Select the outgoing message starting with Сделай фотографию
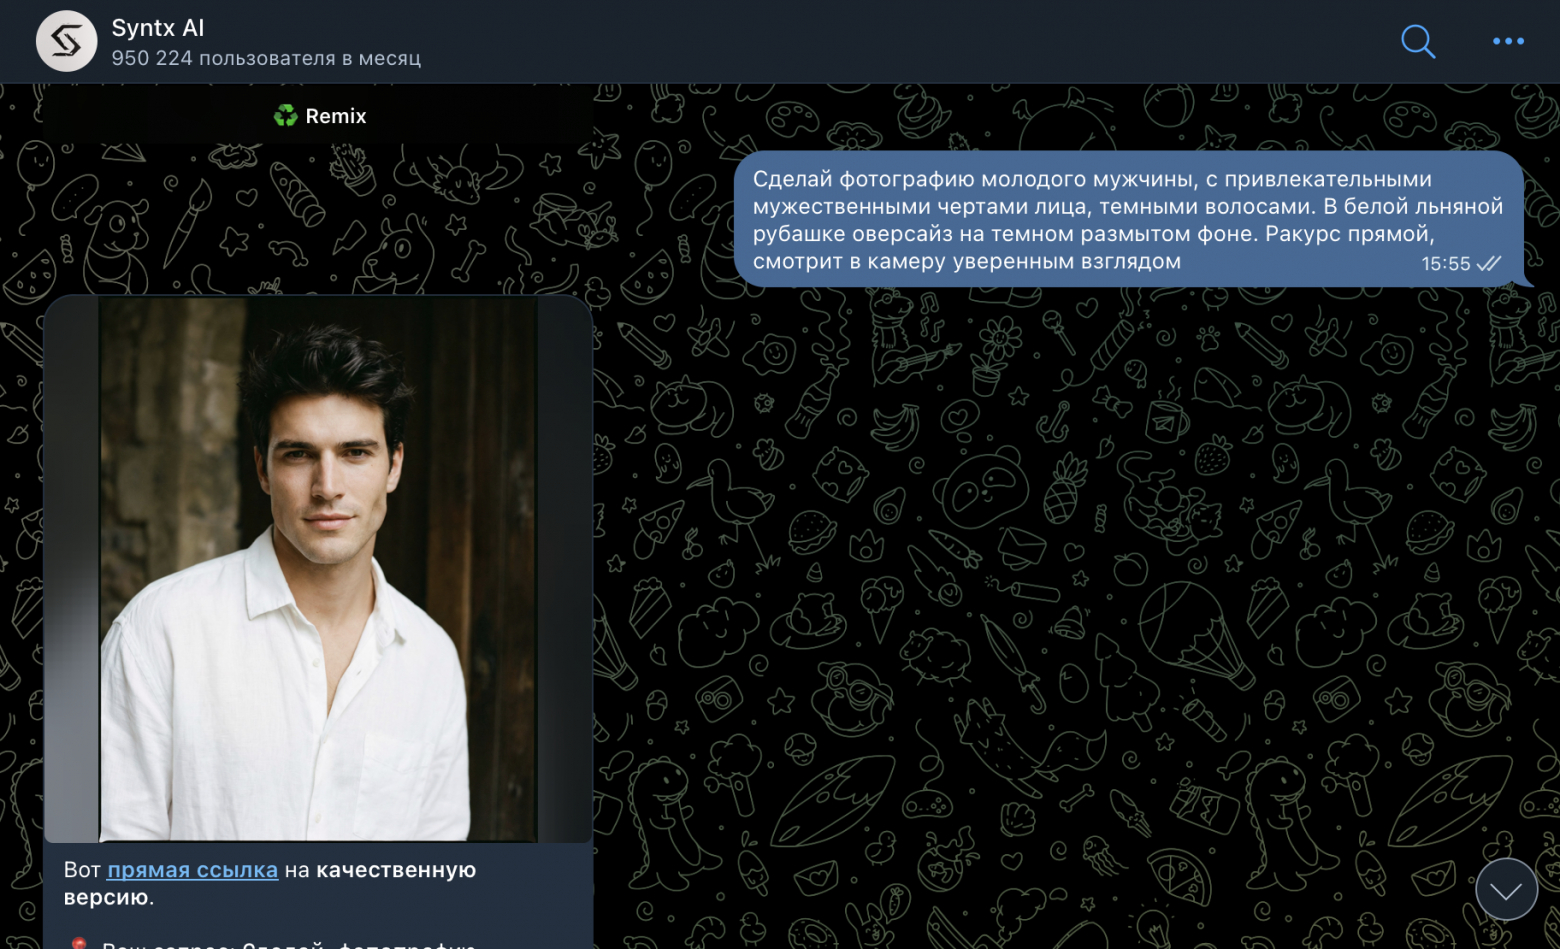 tap(1129, 219)
